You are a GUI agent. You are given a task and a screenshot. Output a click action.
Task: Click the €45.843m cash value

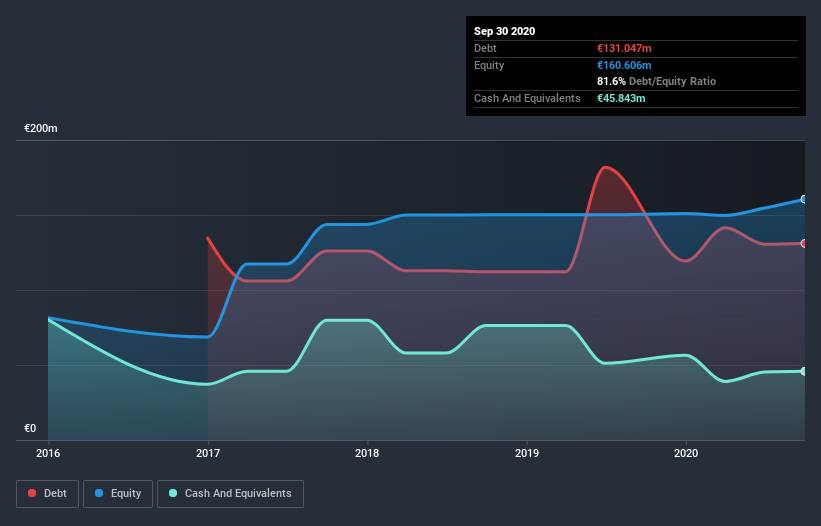(621, 98)
